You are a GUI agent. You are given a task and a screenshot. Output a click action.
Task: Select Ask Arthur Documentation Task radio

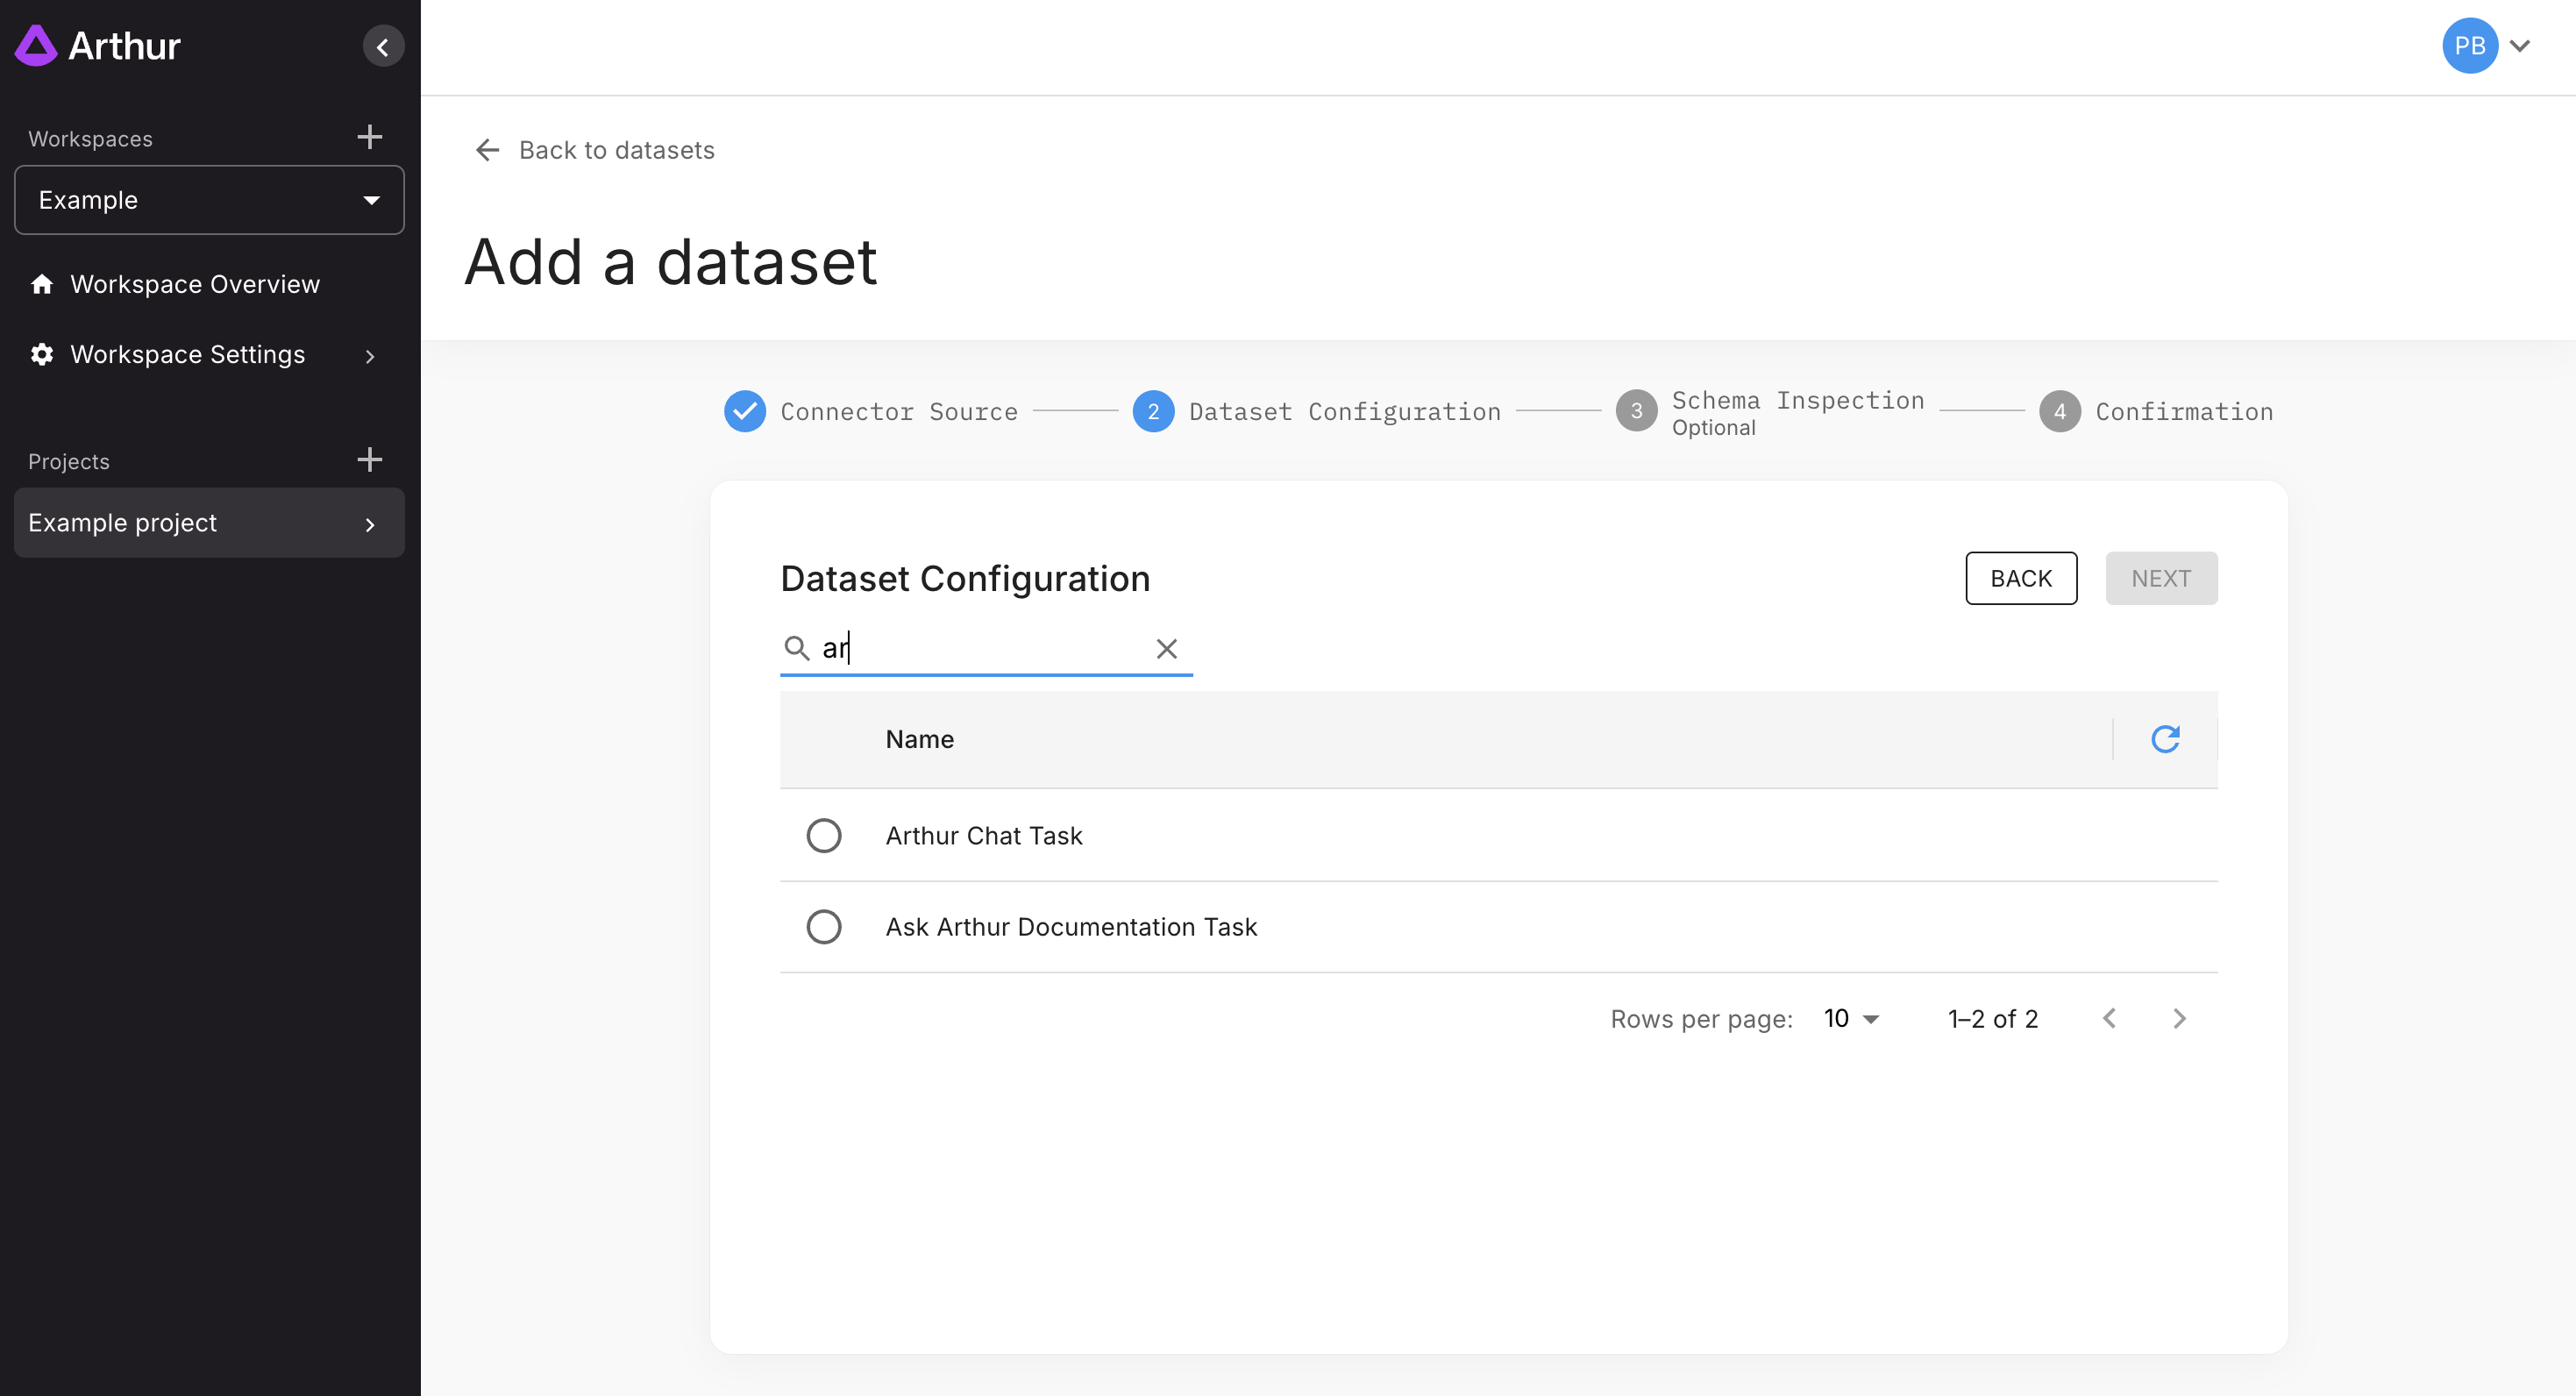[824, 927]
